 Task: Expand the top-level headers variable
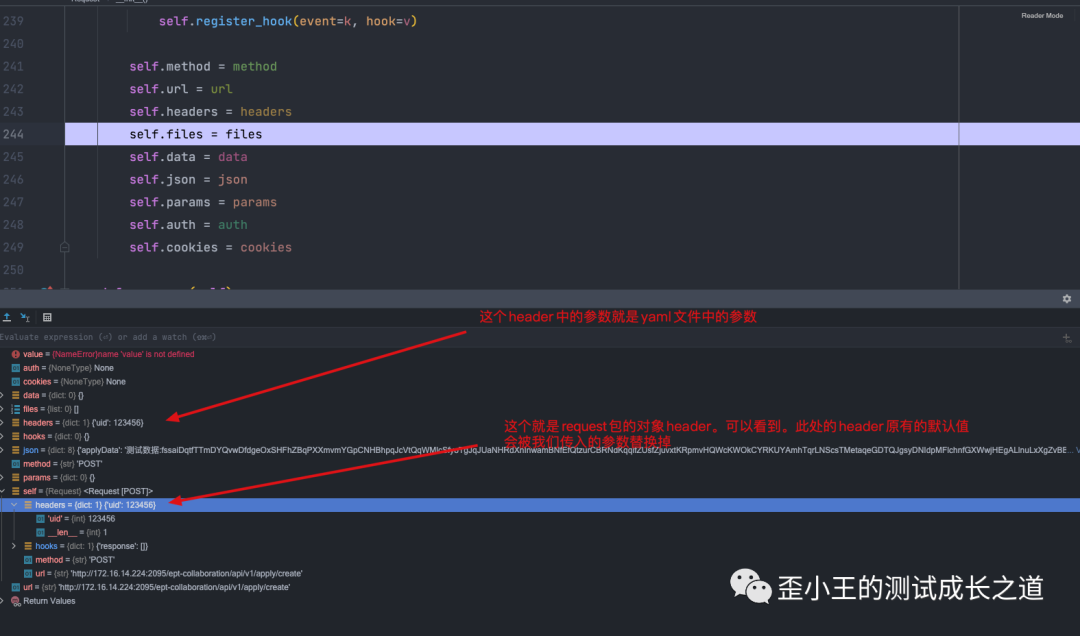[x=3, y=422]
